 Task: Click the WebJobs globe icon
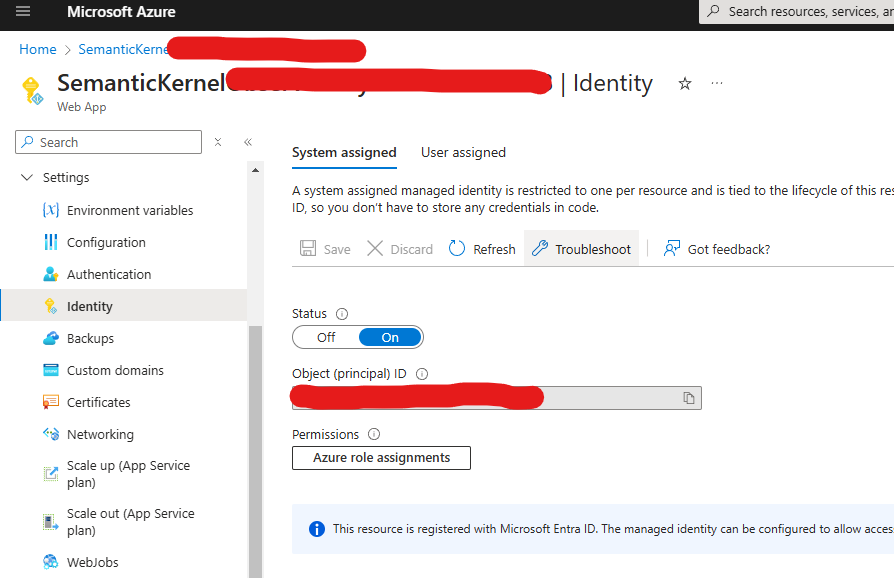(51, 562)
